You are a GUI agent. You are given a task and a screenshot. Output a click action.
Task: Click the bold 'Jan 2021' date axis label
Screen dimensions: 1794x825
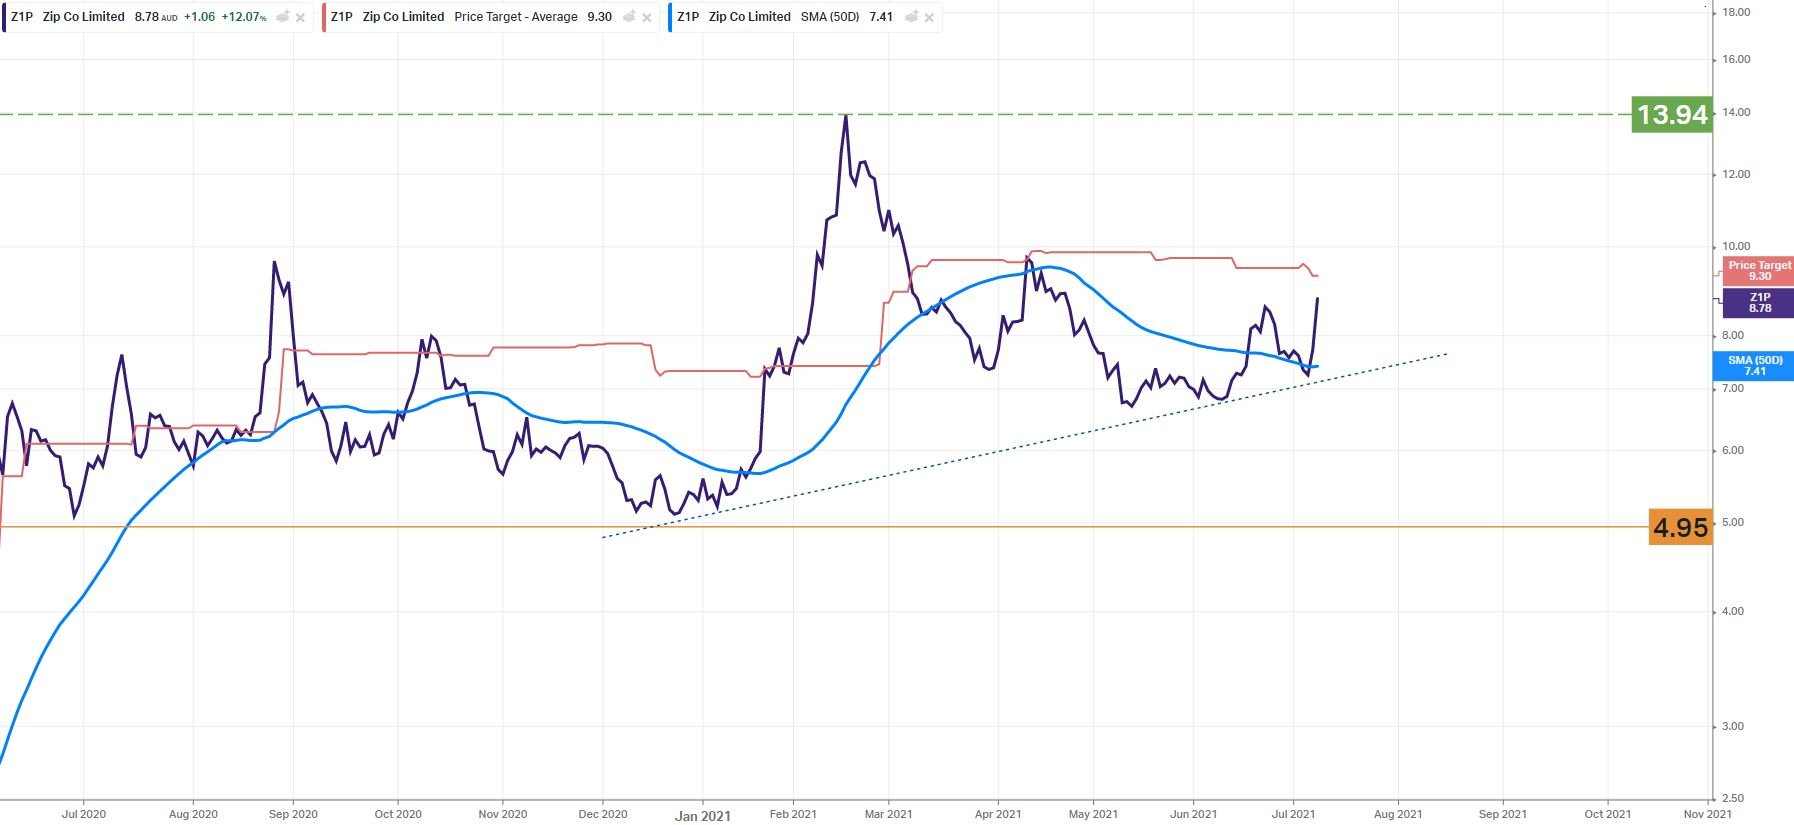[x=703, y=816]
